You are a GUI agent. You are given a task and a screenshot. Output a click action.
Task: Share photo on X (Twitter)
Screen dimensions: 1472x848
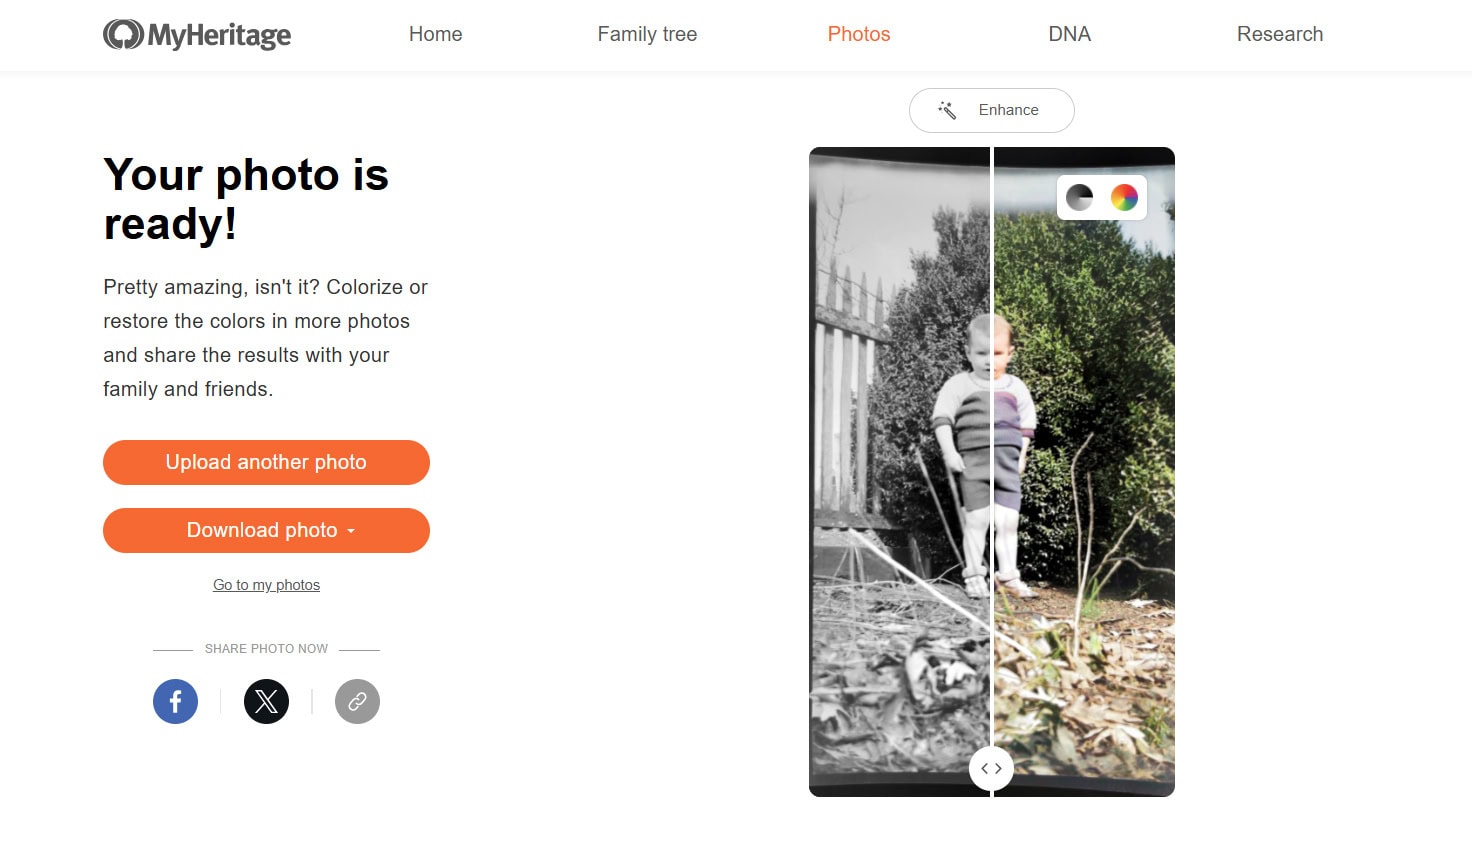[x=266, y=701]
